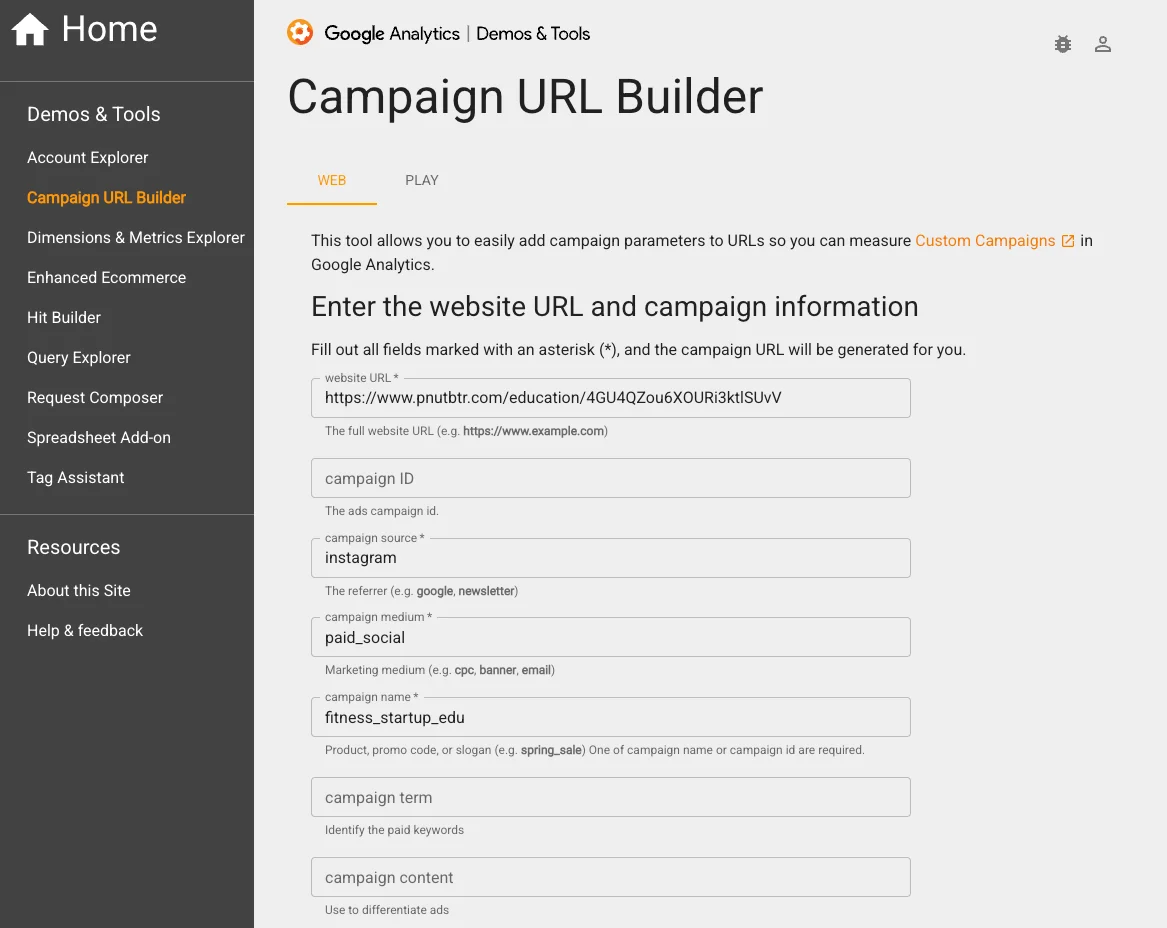1167x928 pixels.
Task: Navigate to Hit Builder
Action: [x=64, y=318]
